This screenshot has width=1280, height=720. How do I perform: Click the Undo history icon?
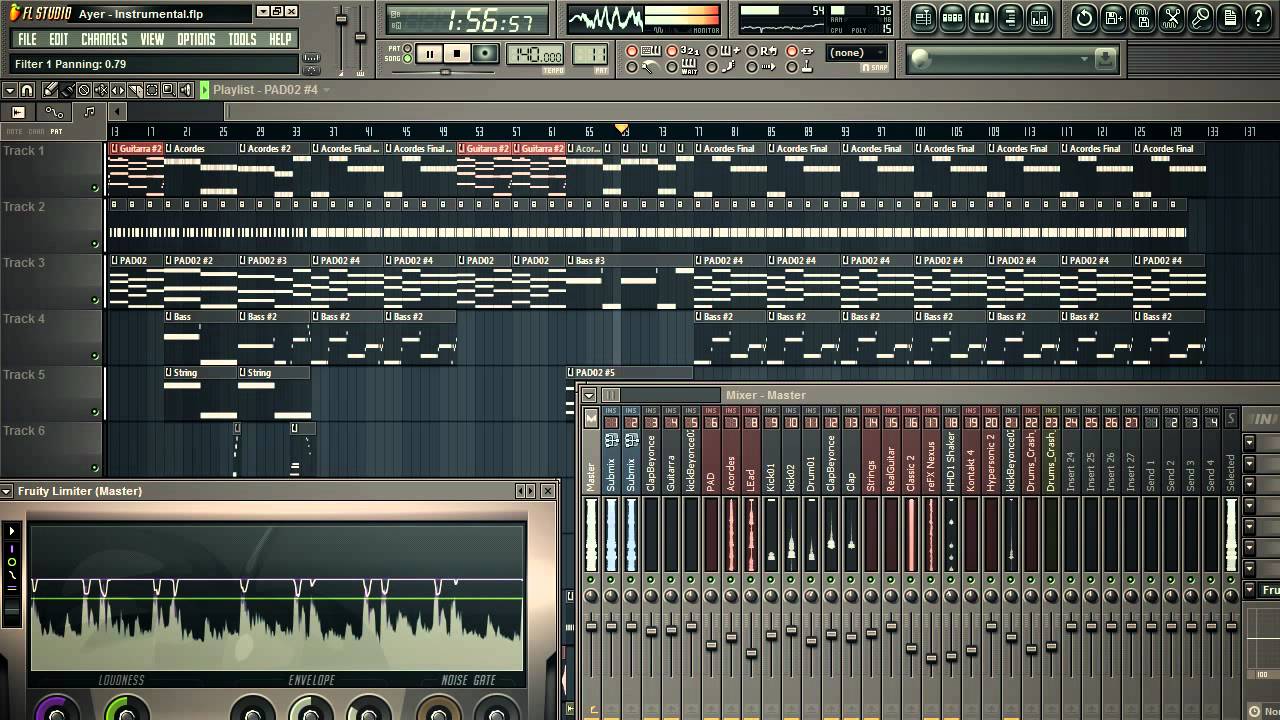(x=1084, y=17)
